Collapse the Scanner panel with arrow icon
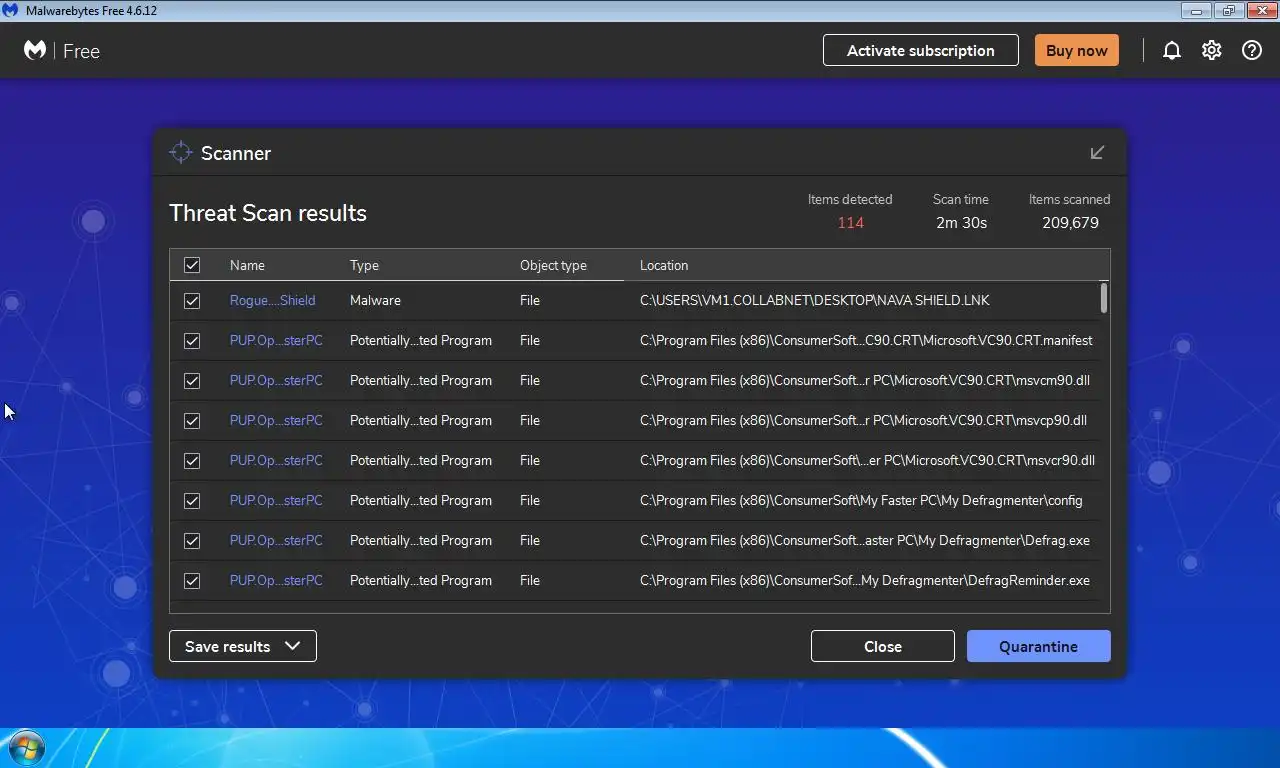The height and width of the screenshot is (768, 1280). pyautogui.click(x=1097, y=152)
